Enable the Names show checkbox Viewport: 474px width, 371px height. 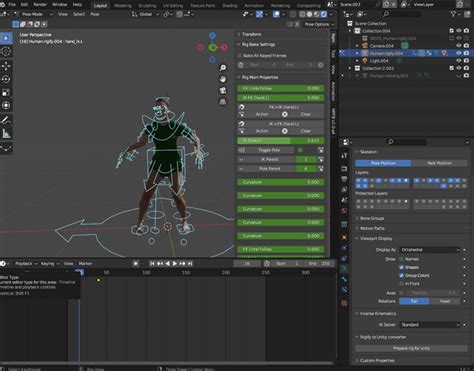coord(401,259)
